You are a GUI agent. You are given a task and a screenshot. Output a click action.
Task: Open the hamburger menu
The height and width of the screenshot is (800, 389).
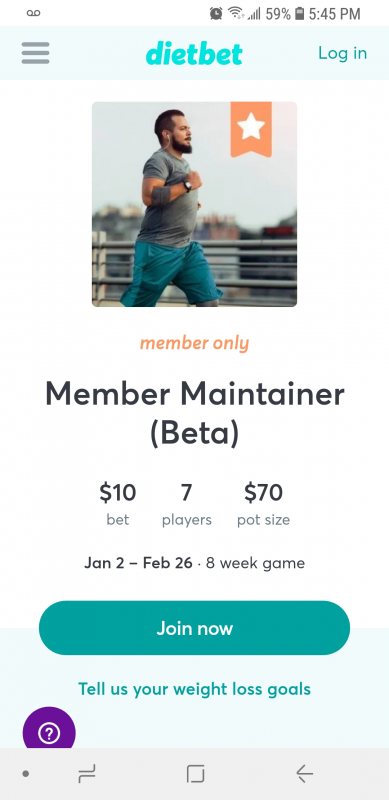pyautogui.click(x=35, y=53)
